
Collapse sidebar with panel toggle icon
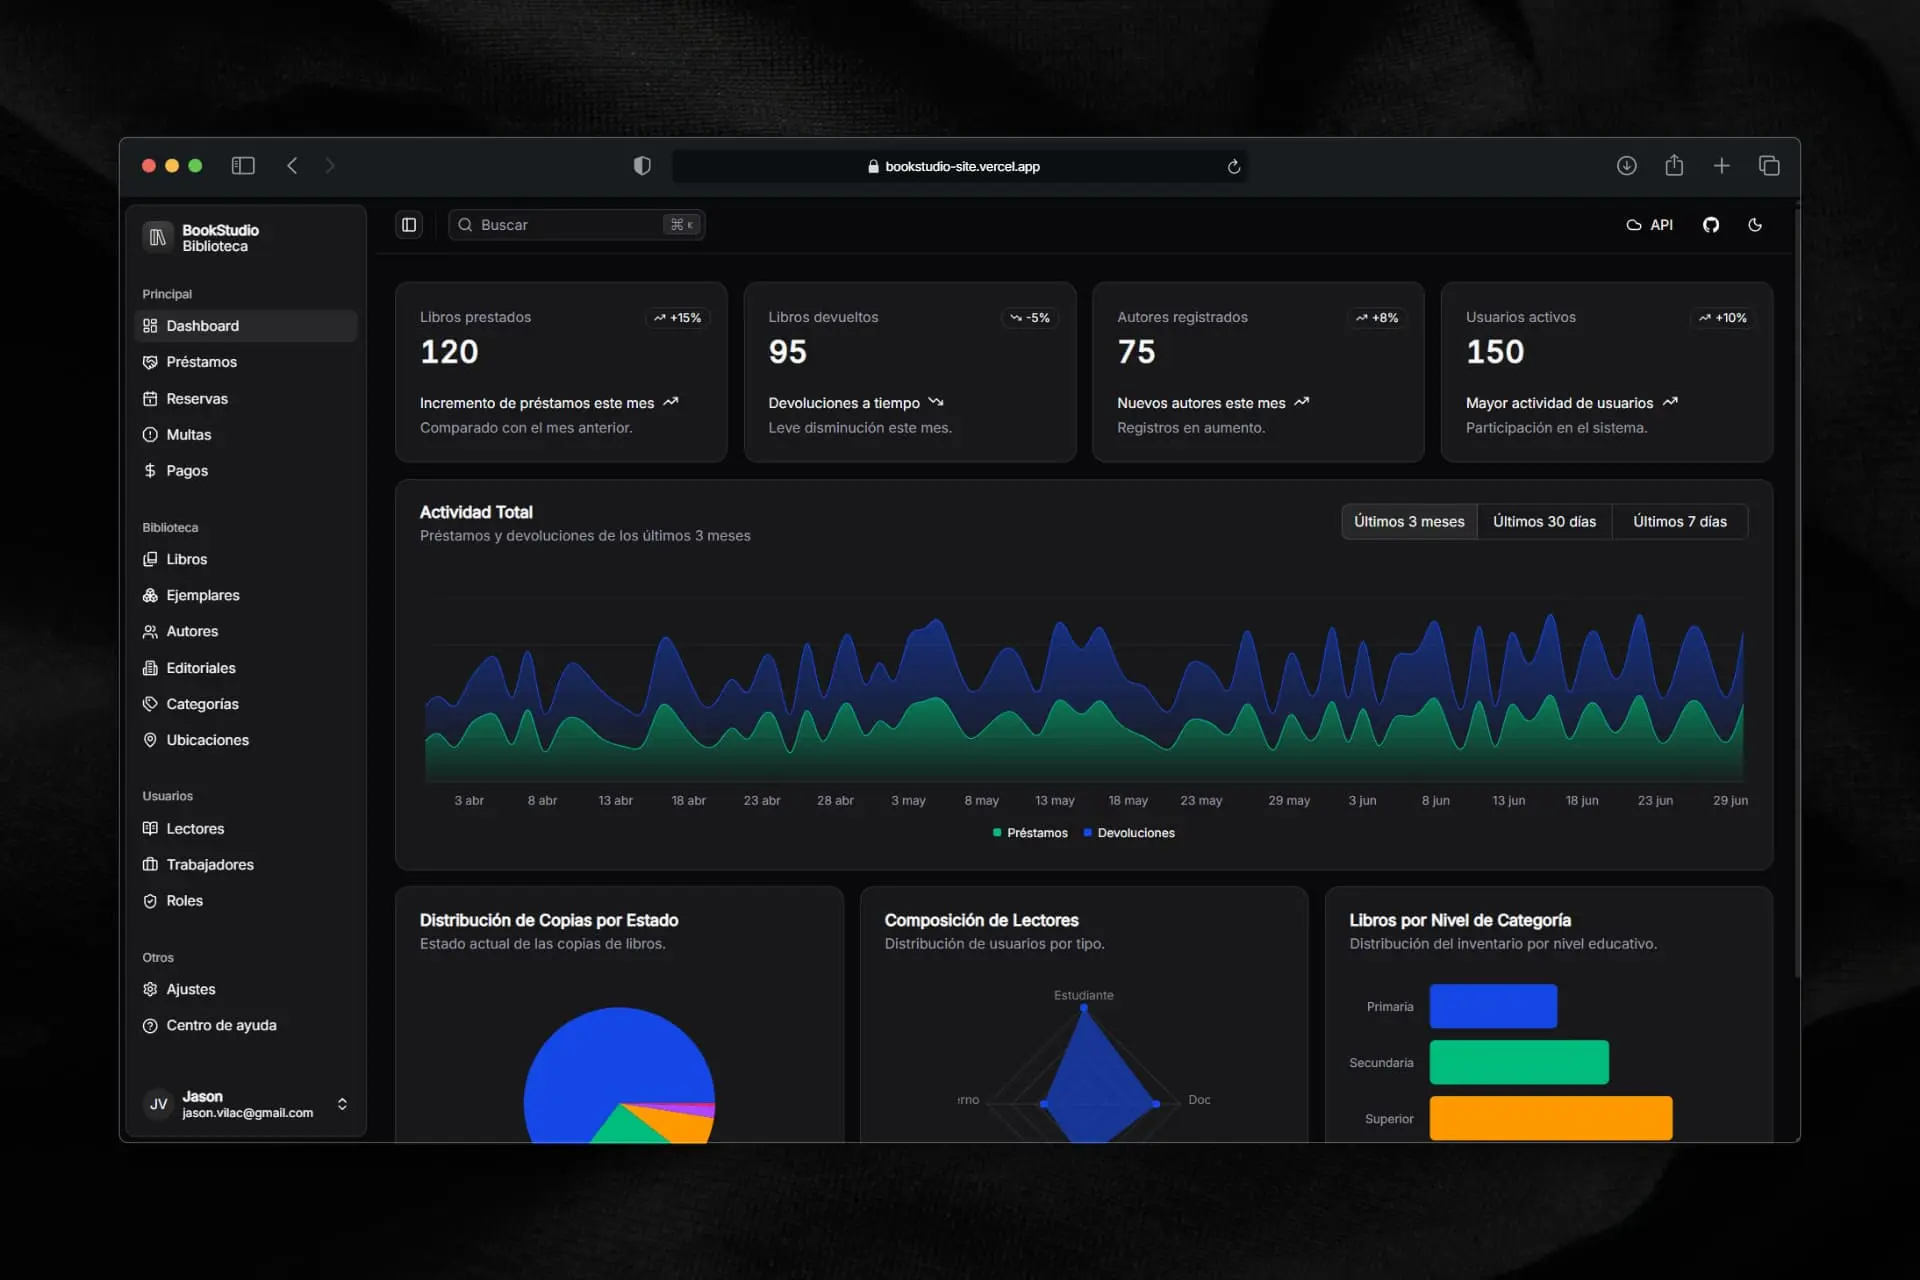click(x=409, y=225)
